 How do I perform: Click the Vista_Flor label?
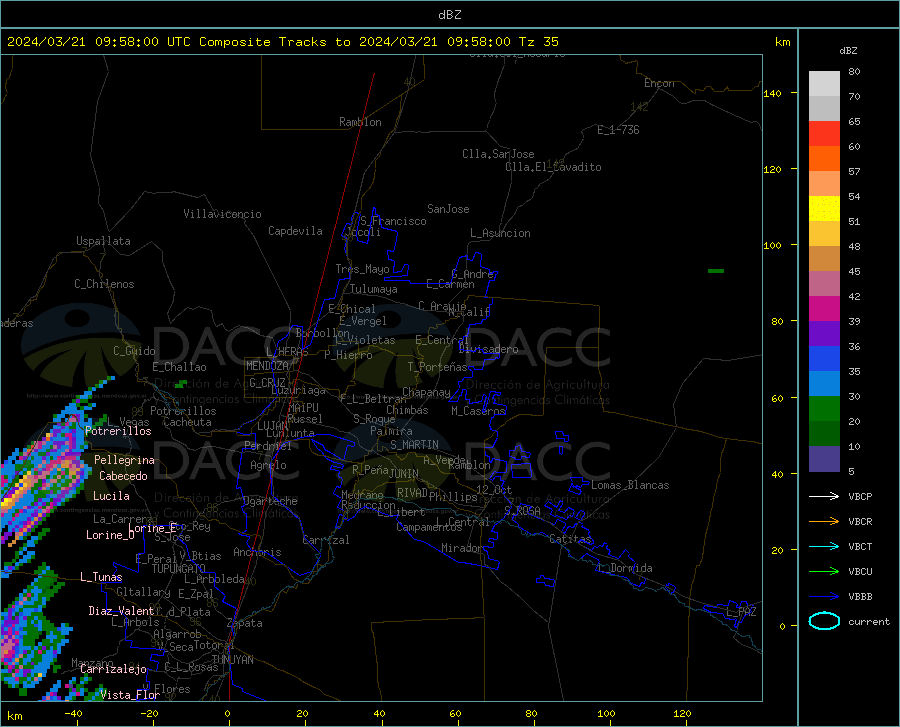point(130,695)
